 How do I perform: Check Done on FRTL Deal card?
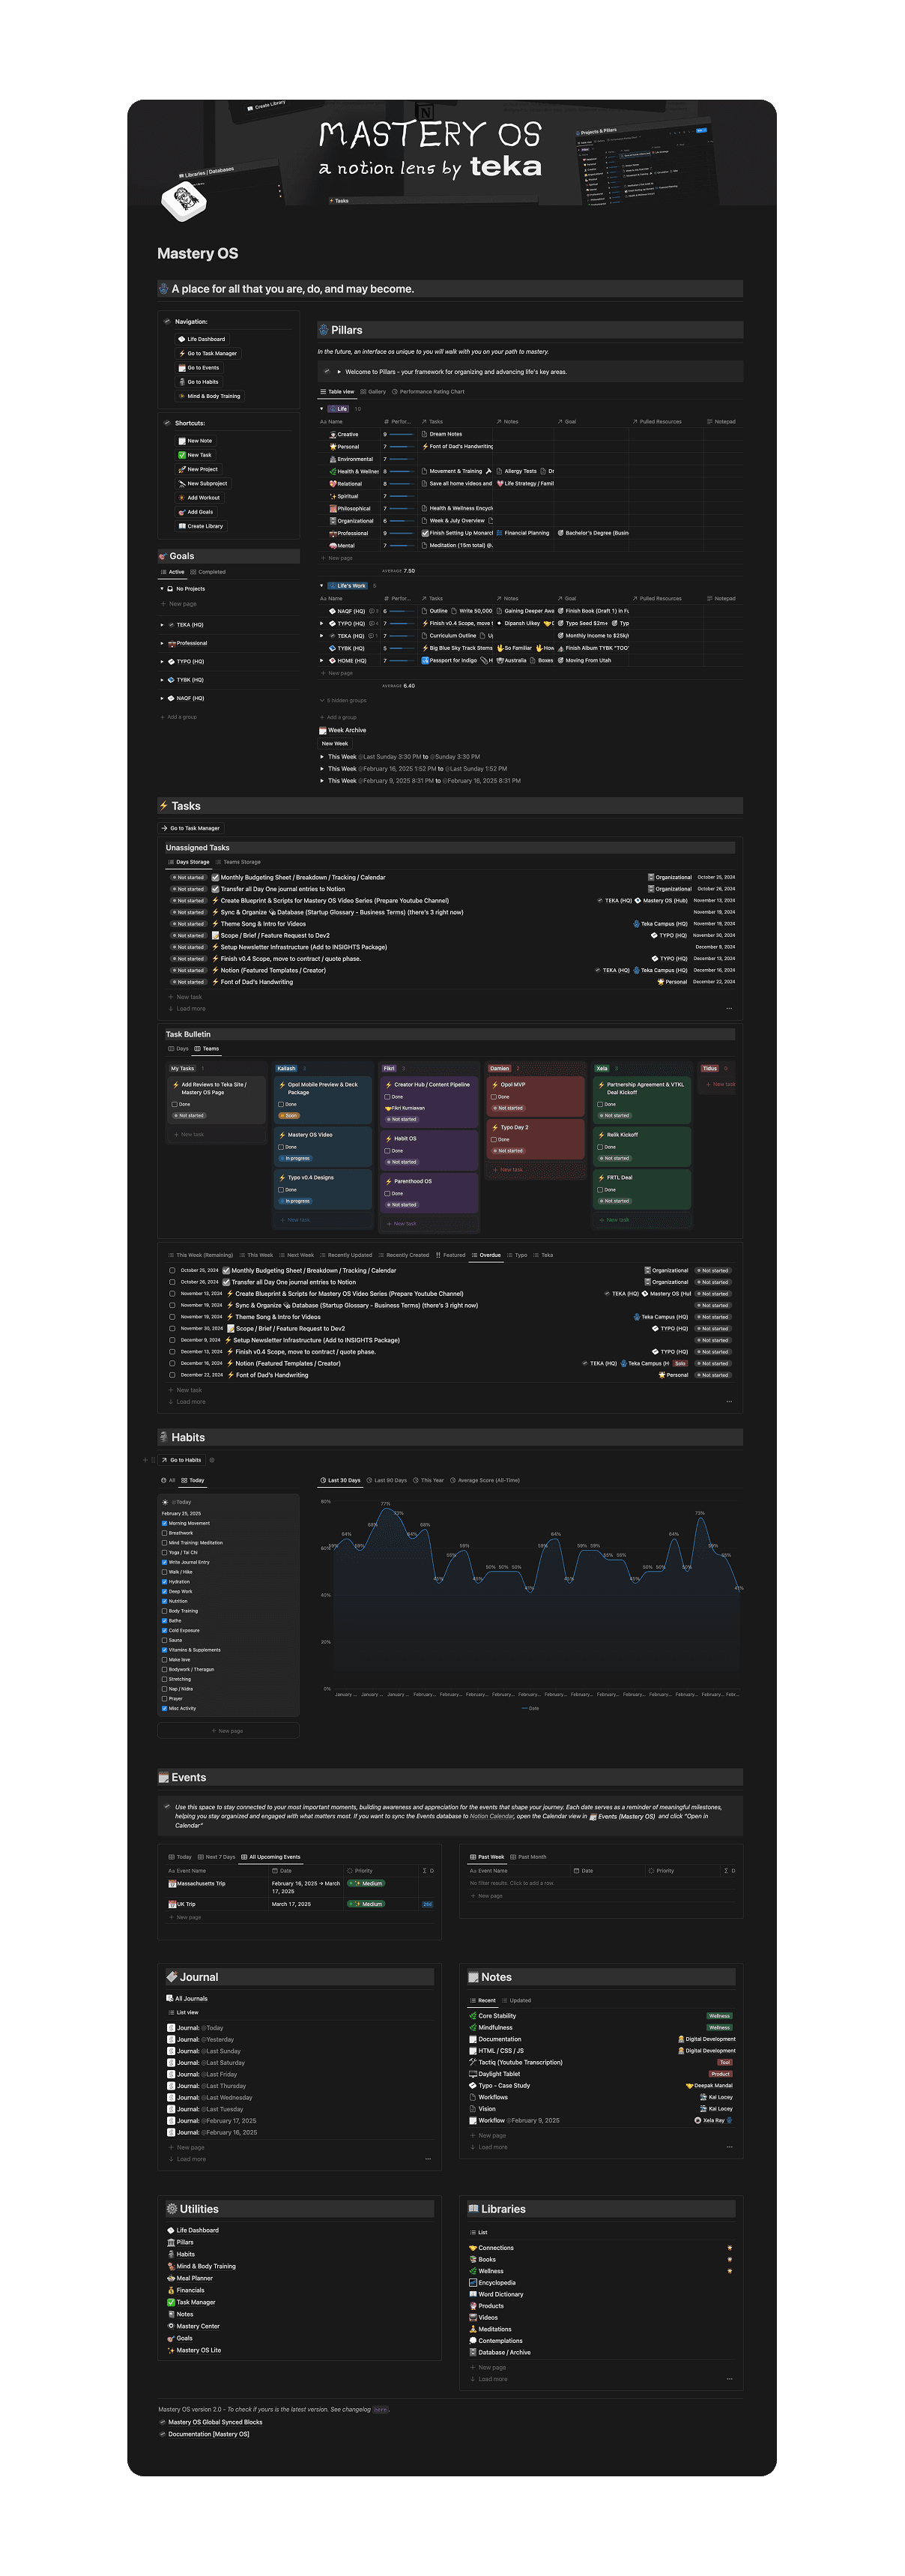click(600, 1190)
